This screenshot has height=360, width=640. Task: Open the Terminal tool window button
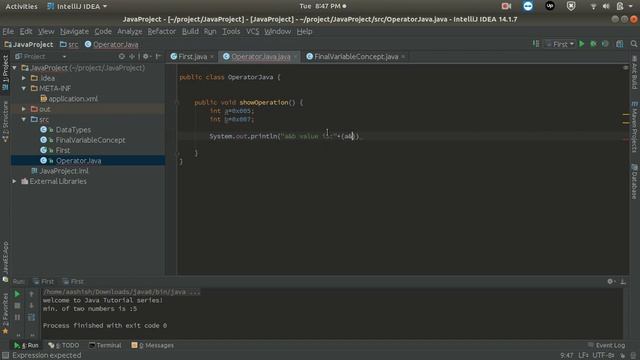click(x=105, y=345)
